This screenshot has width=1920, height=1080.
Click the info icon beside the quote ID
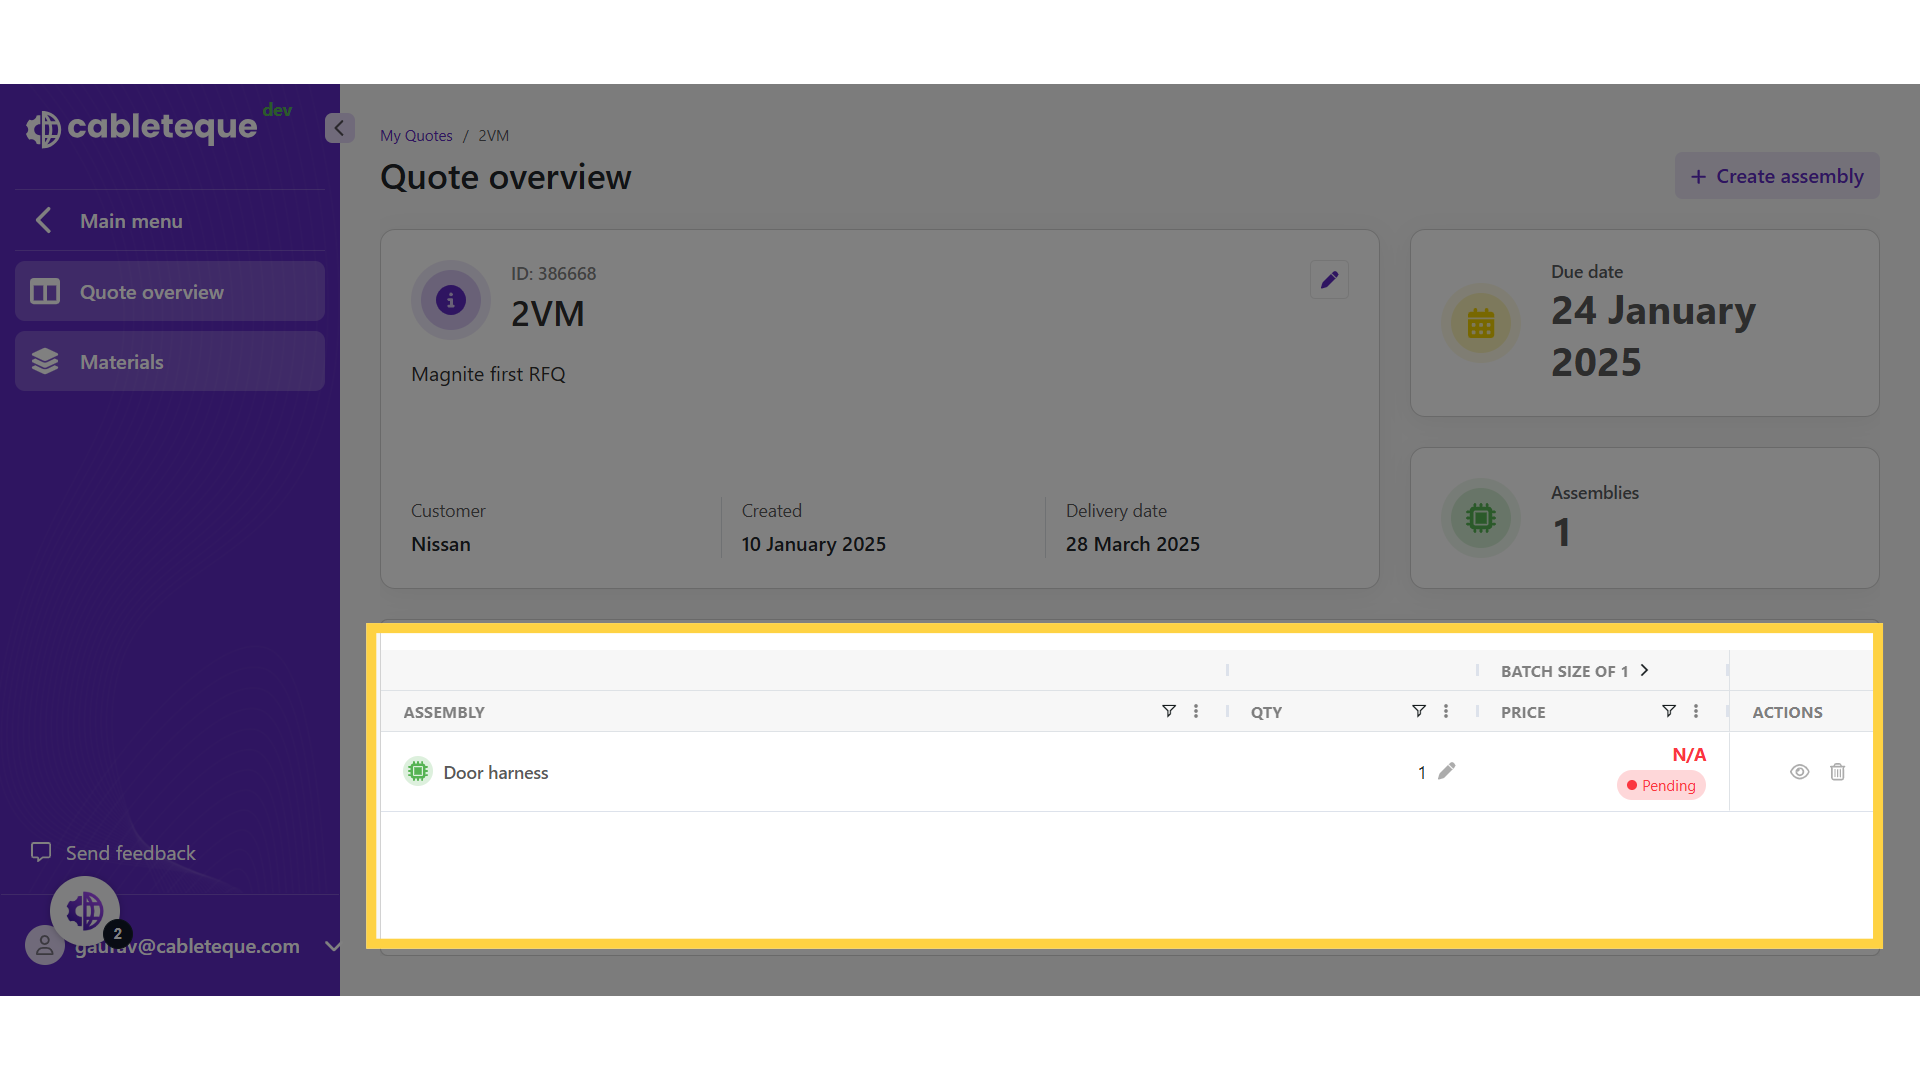tap(450, 299)
